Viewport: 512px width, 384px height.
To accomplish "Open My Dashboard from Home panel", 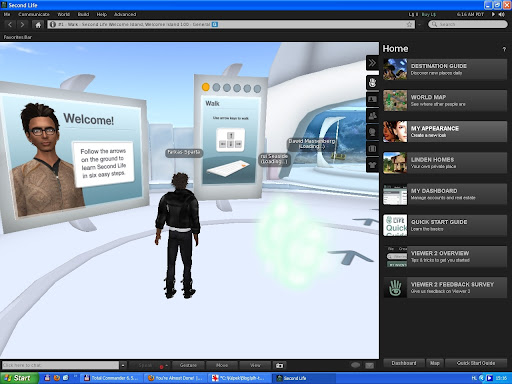I will pyautogui.click(x=445, y=194).
